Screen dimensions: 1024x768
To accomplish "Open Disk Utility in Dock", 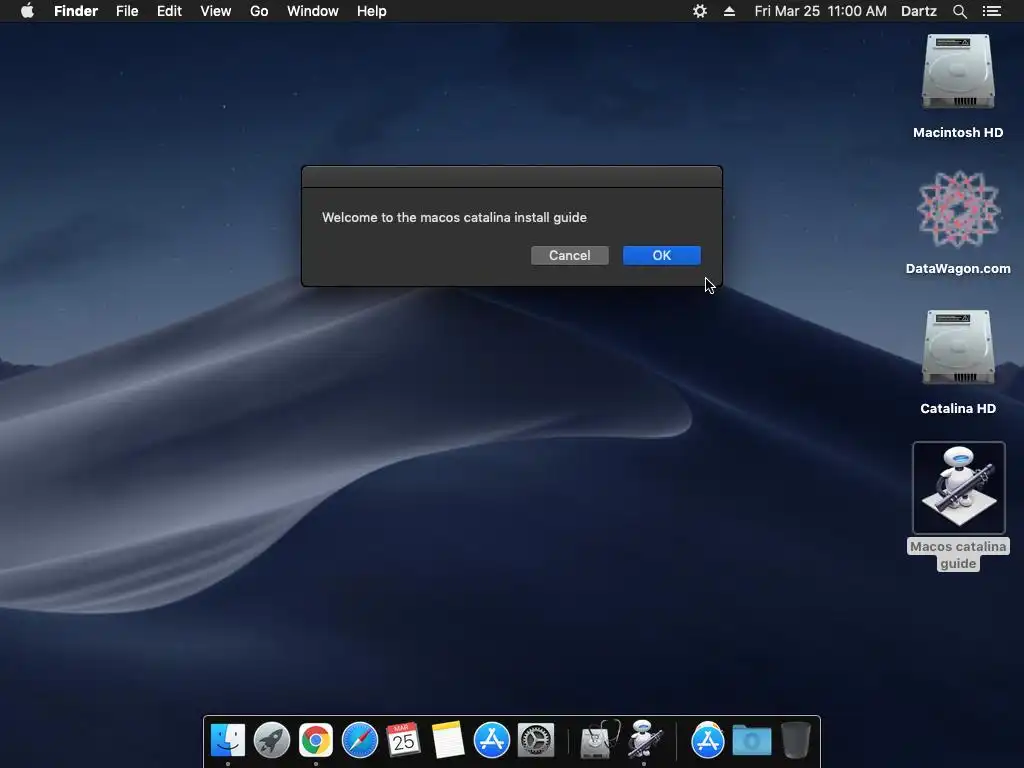I will point(600,740).
